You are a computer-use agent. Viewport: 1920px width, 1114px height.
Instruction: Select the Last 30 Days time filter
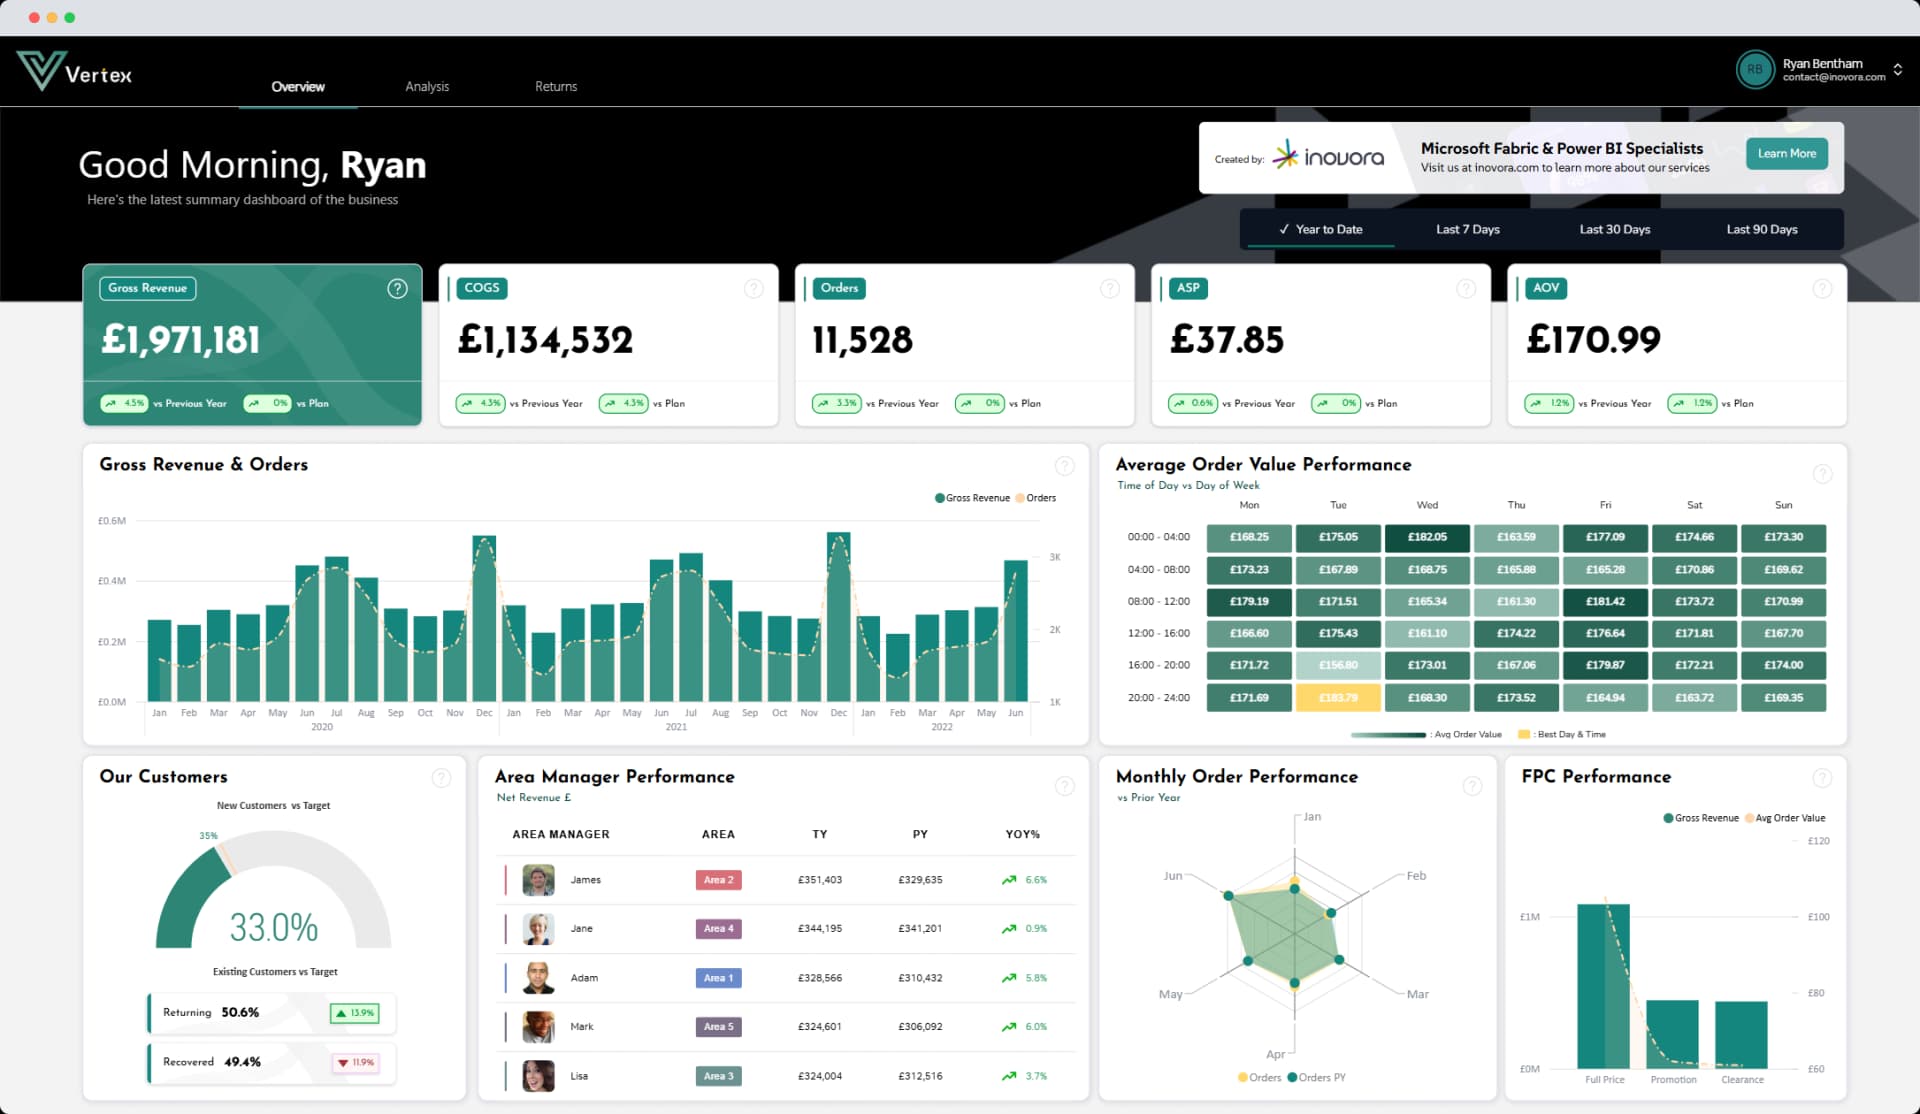tap(1614, 229)
